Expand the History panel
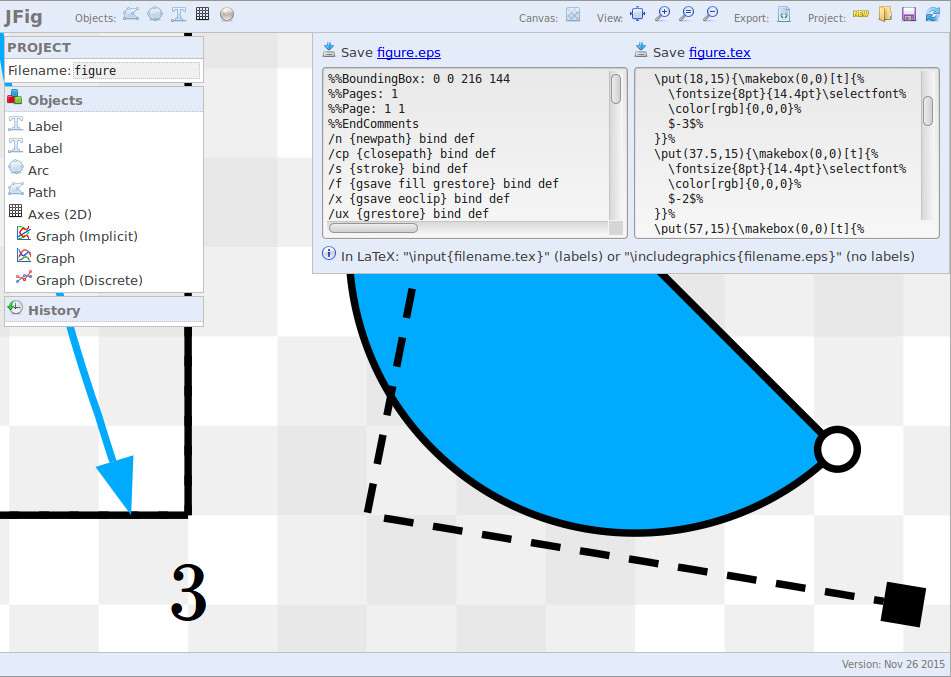The height and width of the screenshot is (677, 951). 53,310
